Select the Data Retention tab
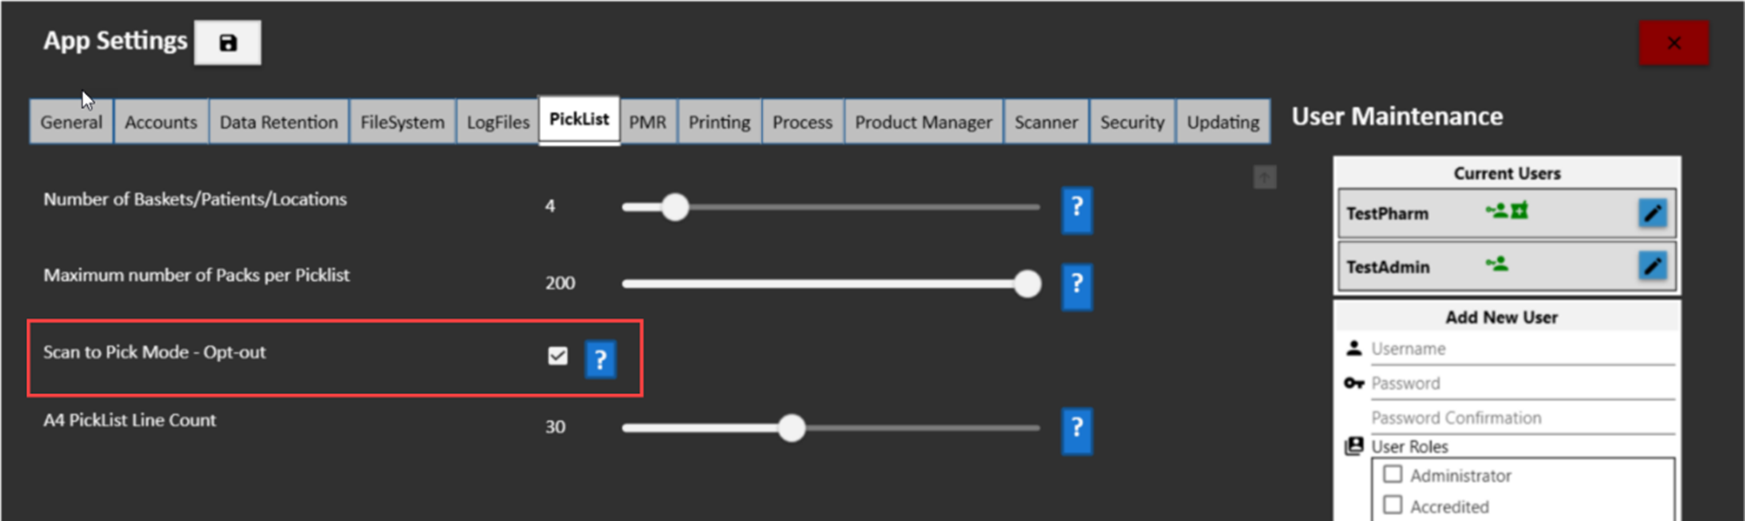 pos(278,122)
